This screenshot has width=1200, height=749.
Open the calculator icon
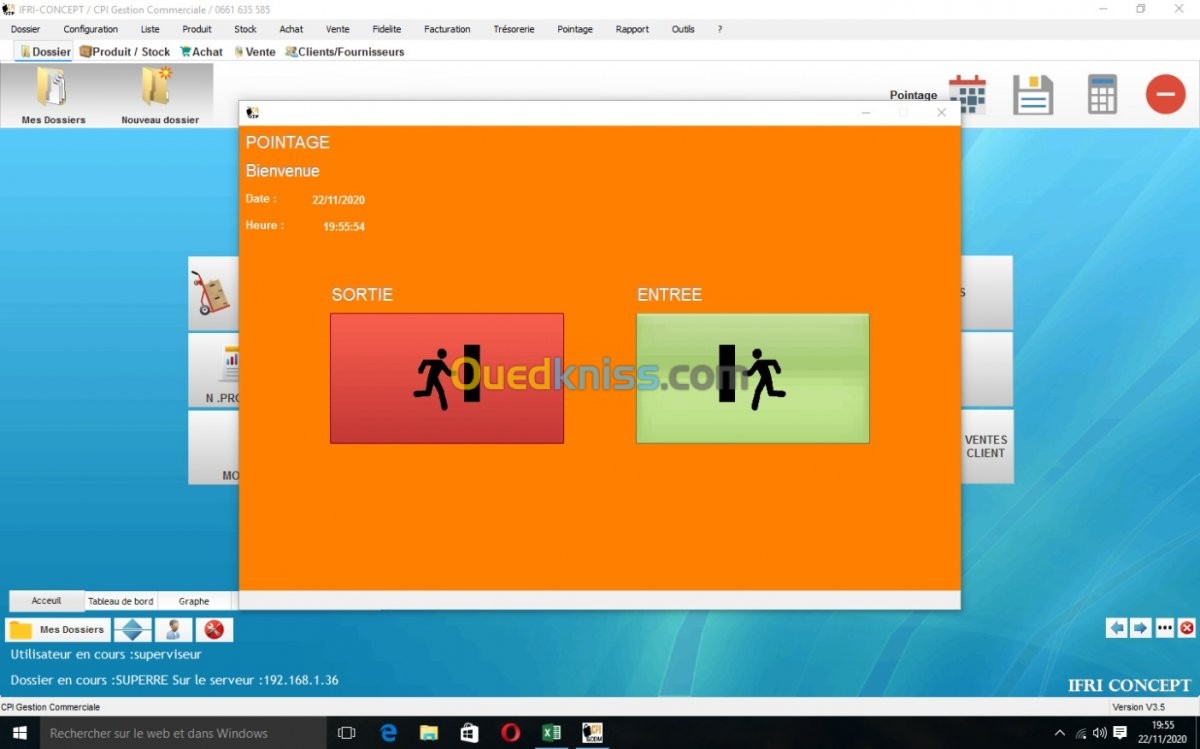coord(1102,95)
